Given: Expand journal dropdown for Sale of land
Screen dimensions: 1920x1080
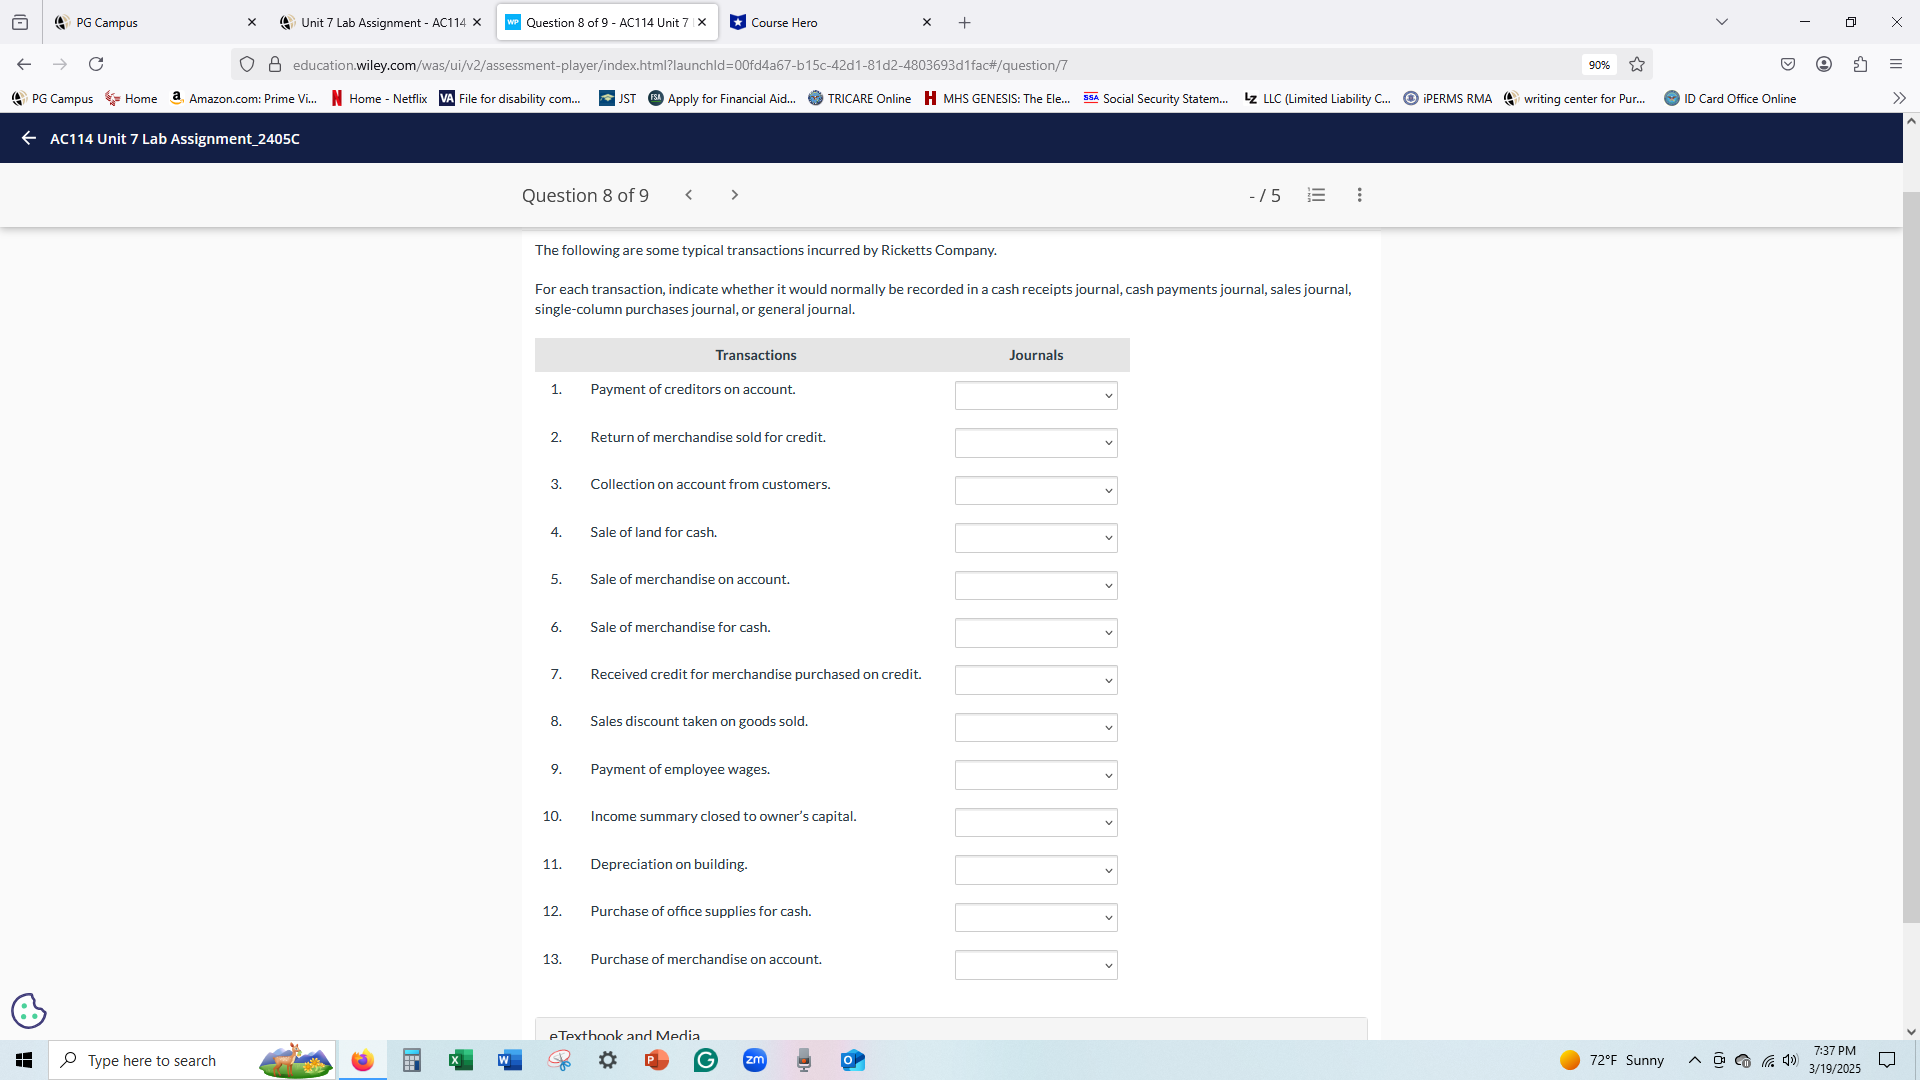Looking at the screenshot, I should [x=1035, y=538].
